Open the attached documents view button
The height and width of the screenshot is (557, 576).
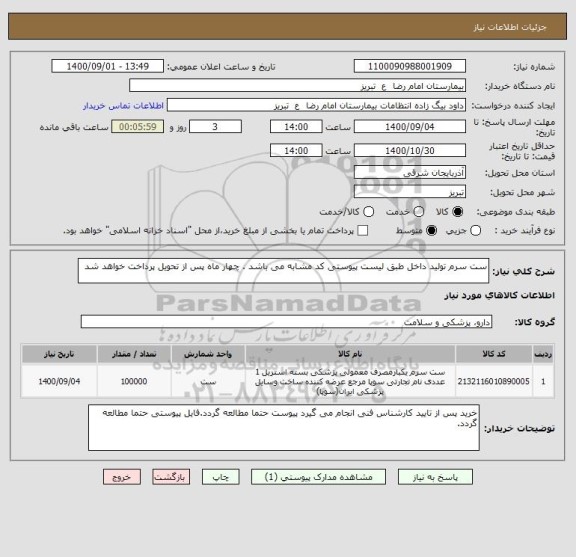click(318, 477)
